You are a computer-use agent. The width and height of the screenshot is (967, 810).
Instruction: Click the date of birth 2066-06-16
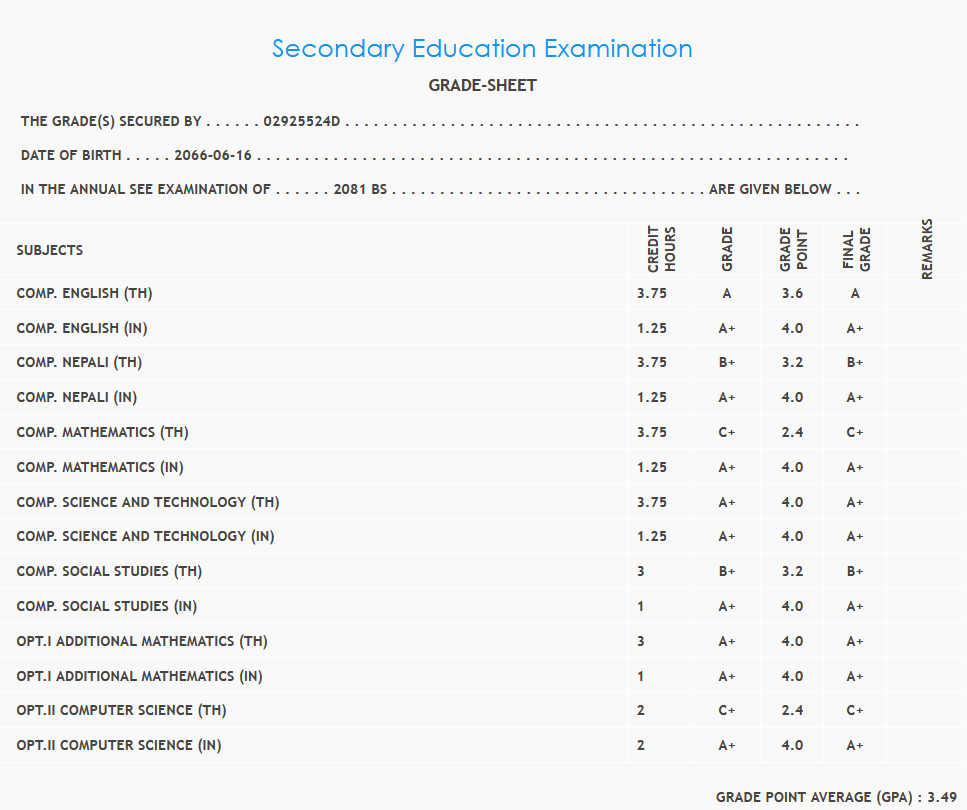[213, 156]
